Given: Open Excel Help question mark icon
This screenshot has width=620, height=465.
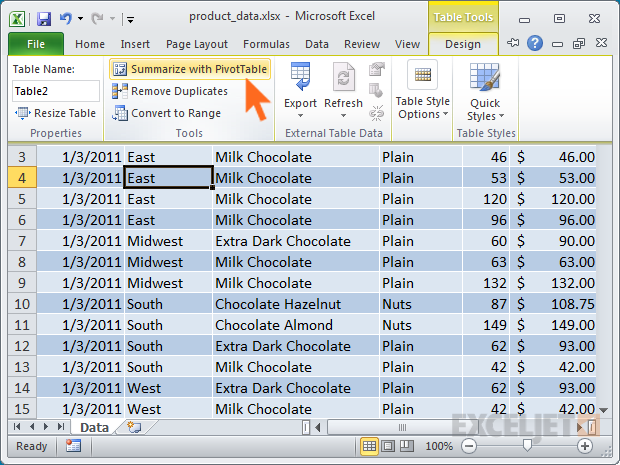Looking at the screenshot, I should 534,43.
